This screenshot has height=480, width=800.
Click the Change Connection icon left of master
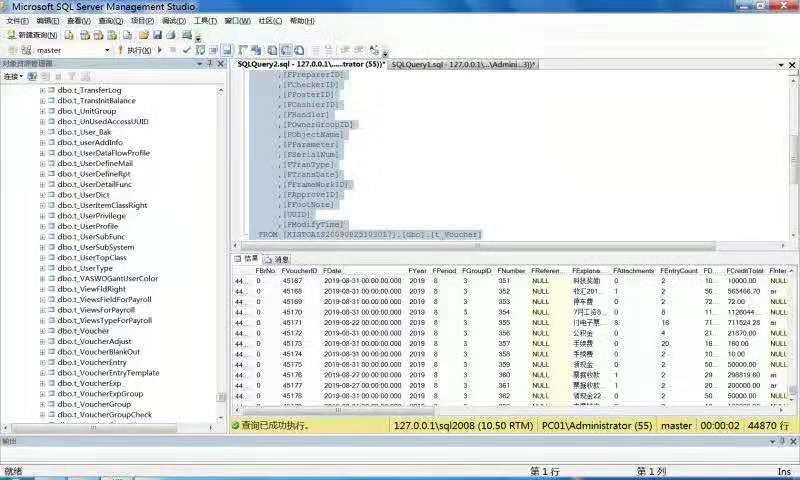[26, 50]
